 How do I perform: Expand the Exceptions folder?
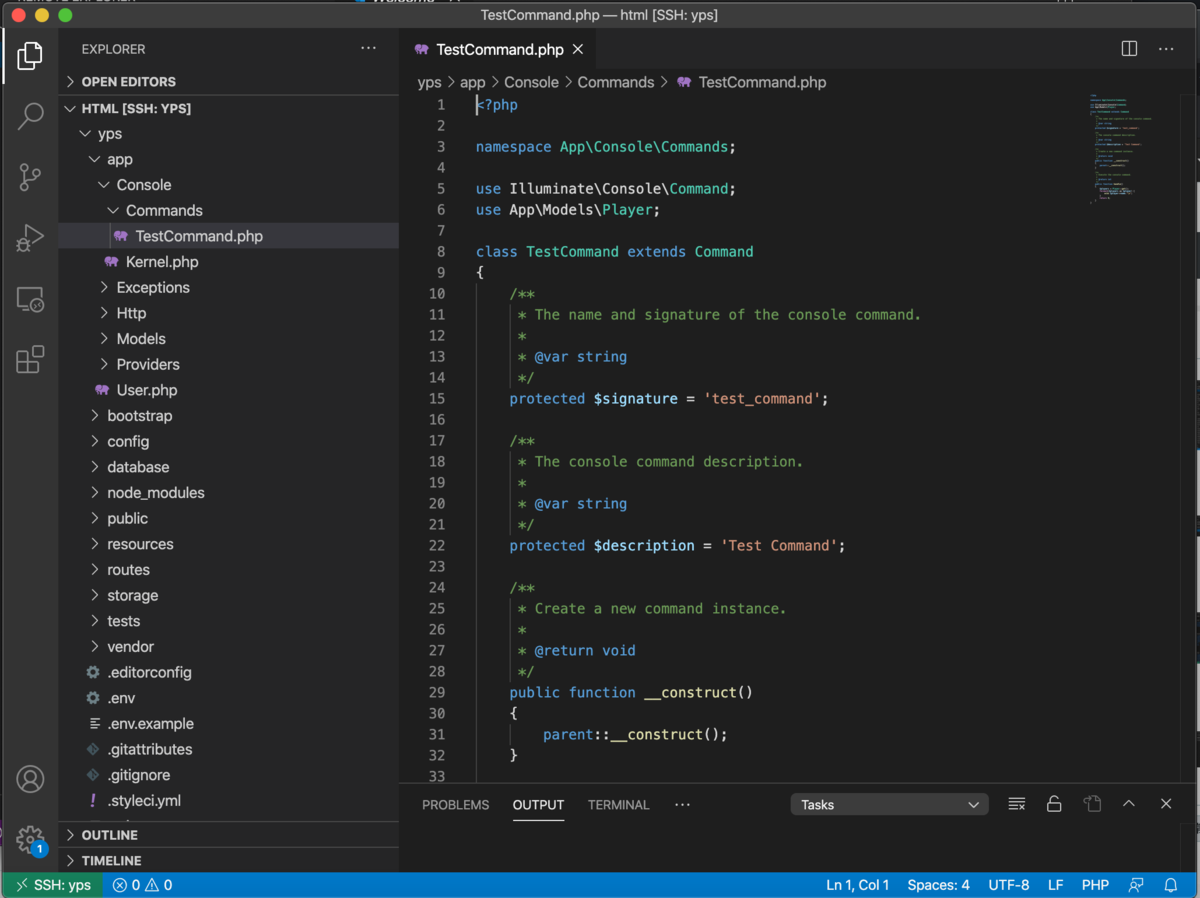(228, 287)
